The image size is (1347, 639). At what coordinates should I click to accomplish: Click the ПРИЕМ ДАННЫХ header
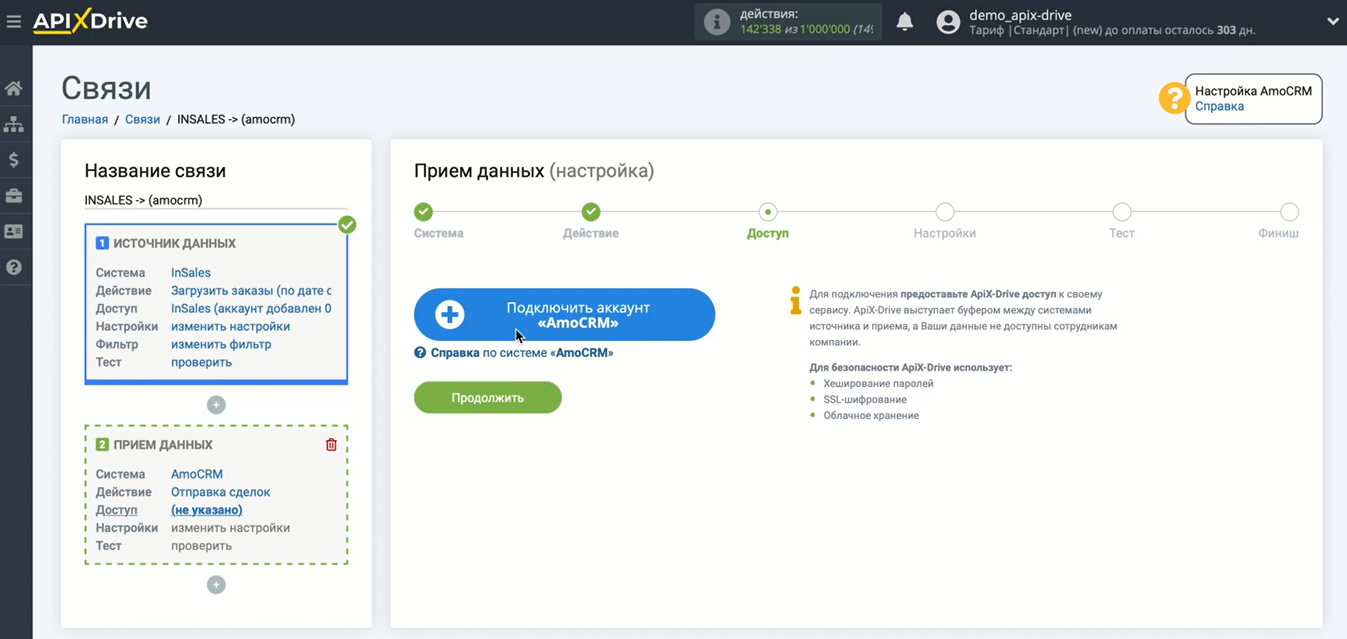(163, 445)
